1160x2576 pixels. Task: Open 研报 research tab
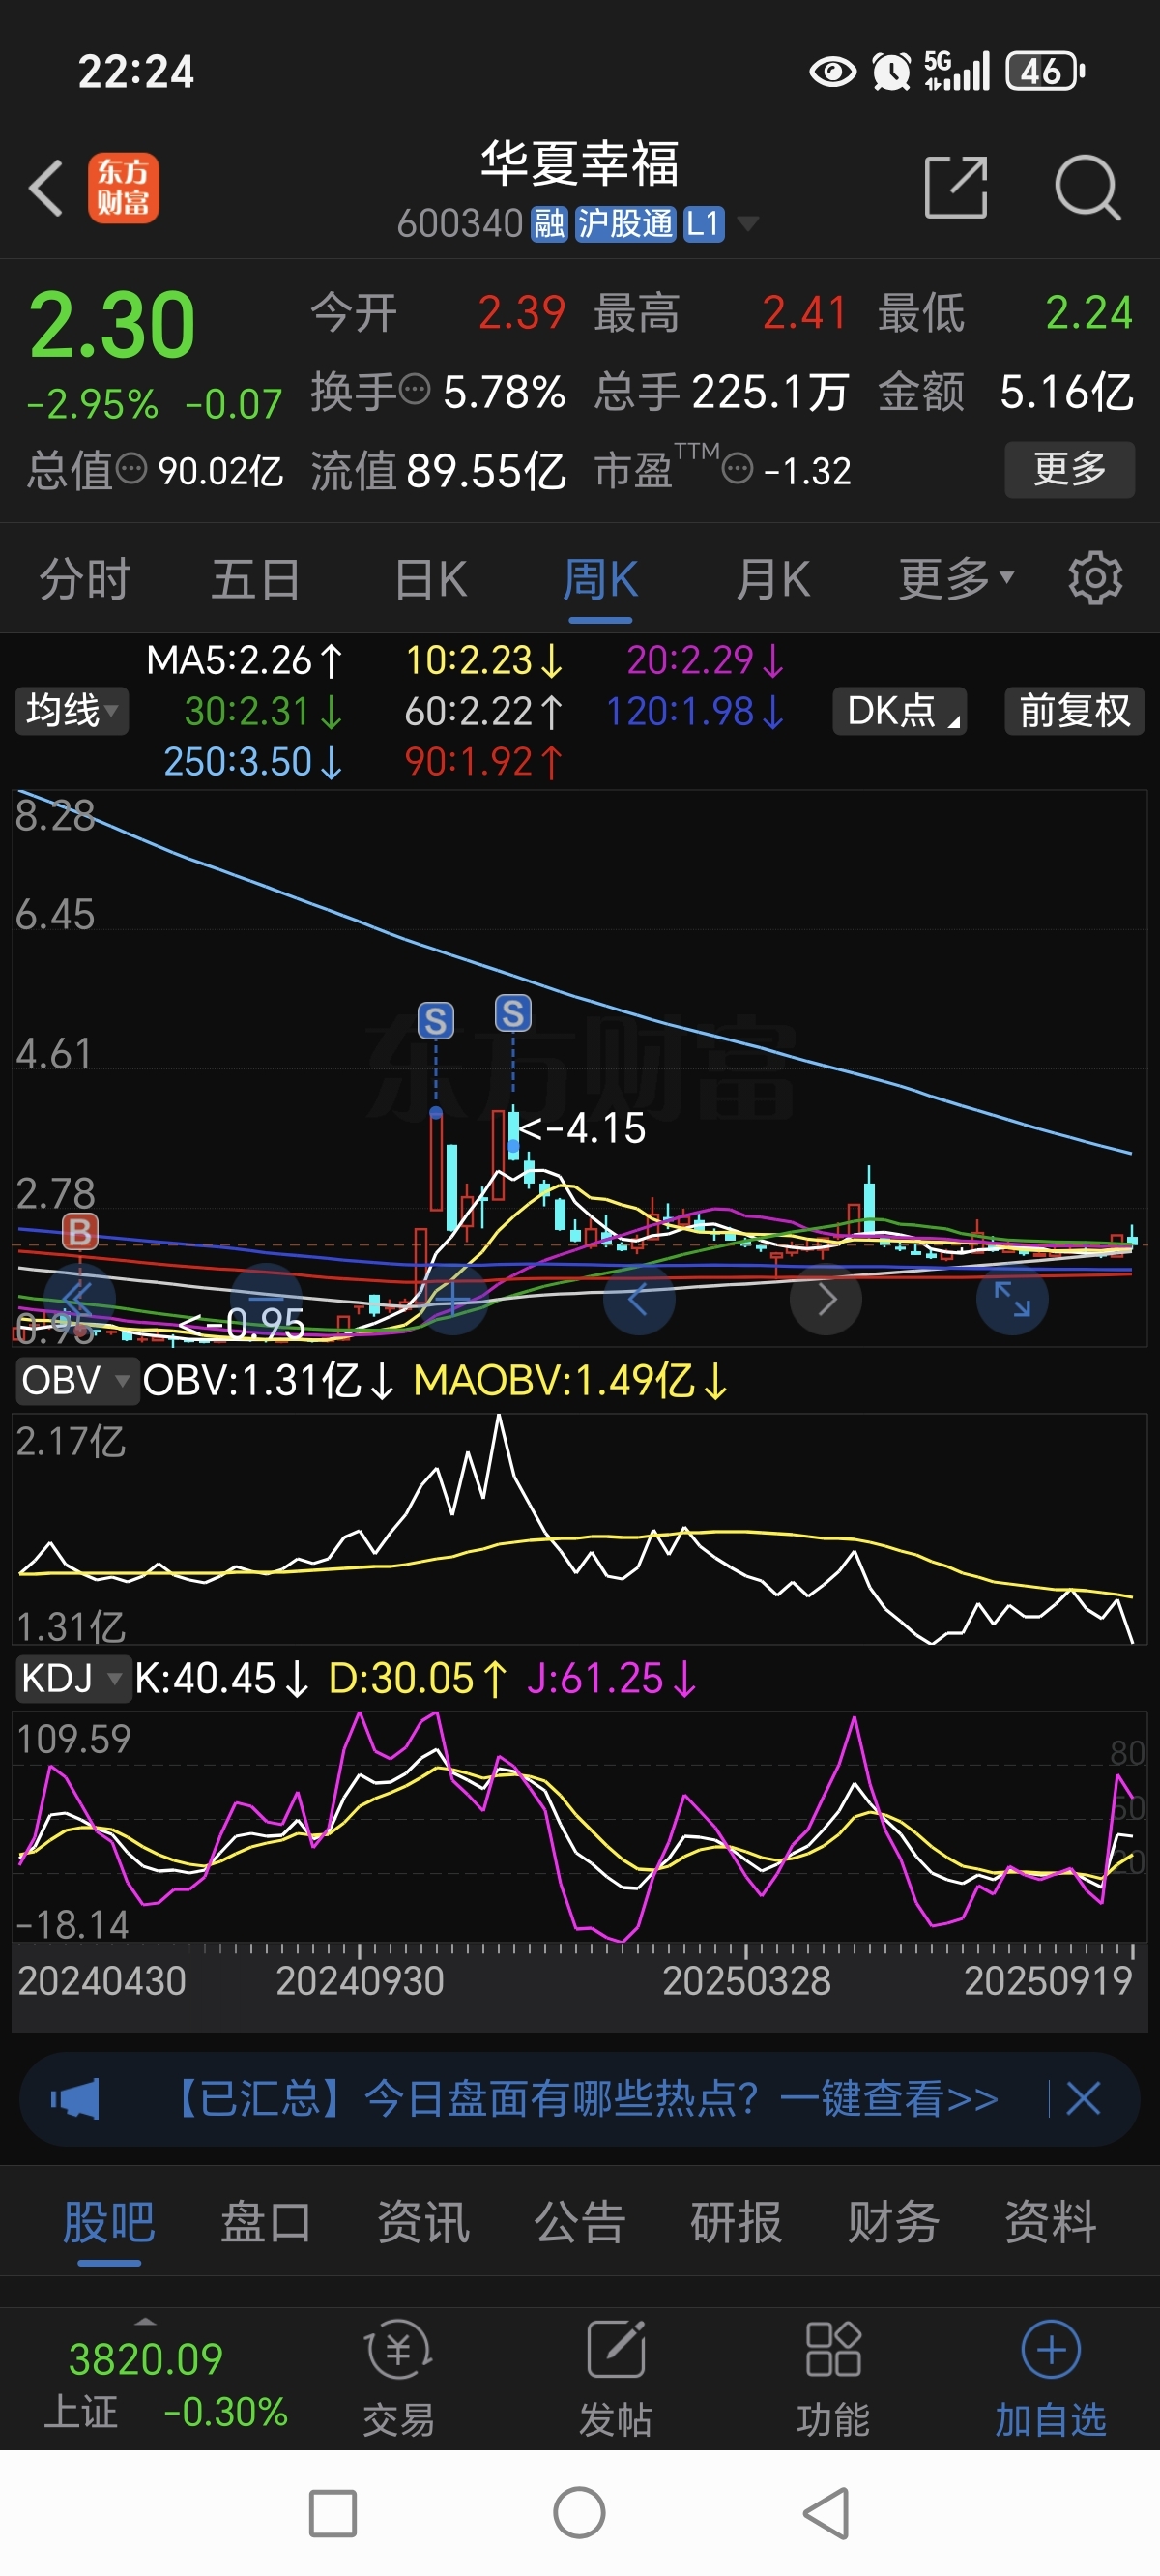tap(737, 2223)
